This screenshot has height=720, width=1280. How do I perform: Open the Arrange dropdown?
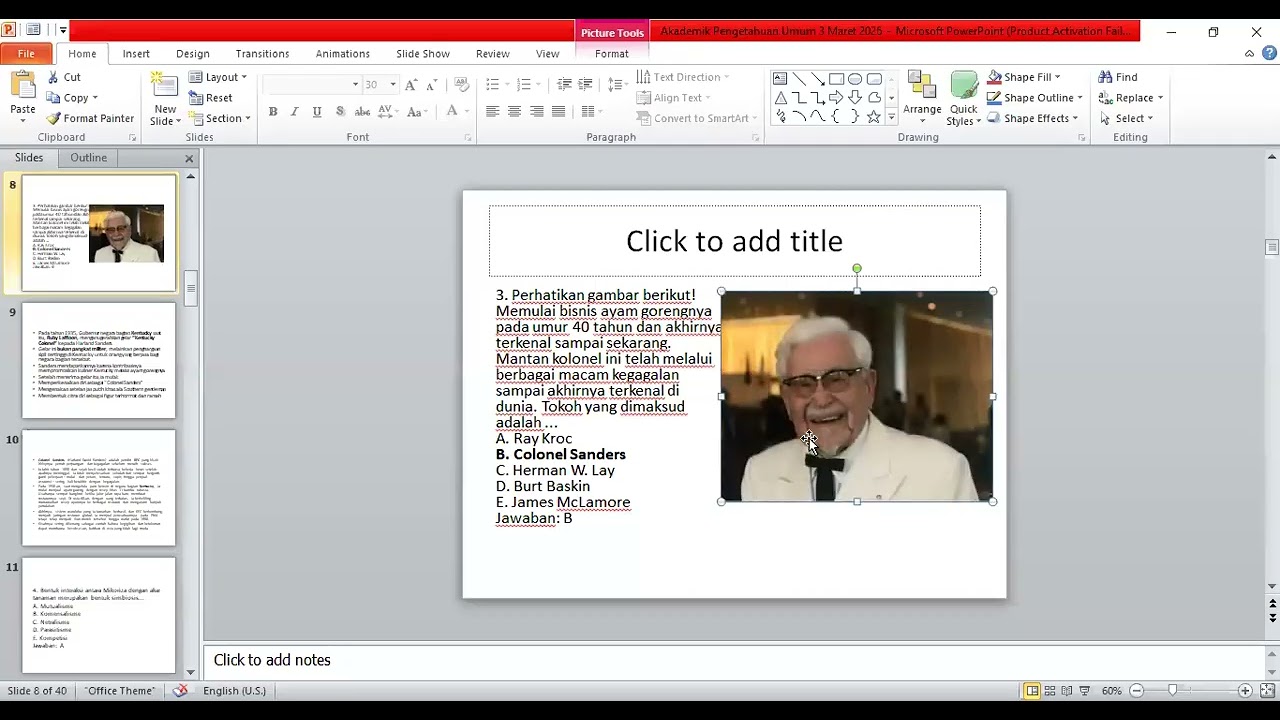pyautogui.click(x=922, y=99)
